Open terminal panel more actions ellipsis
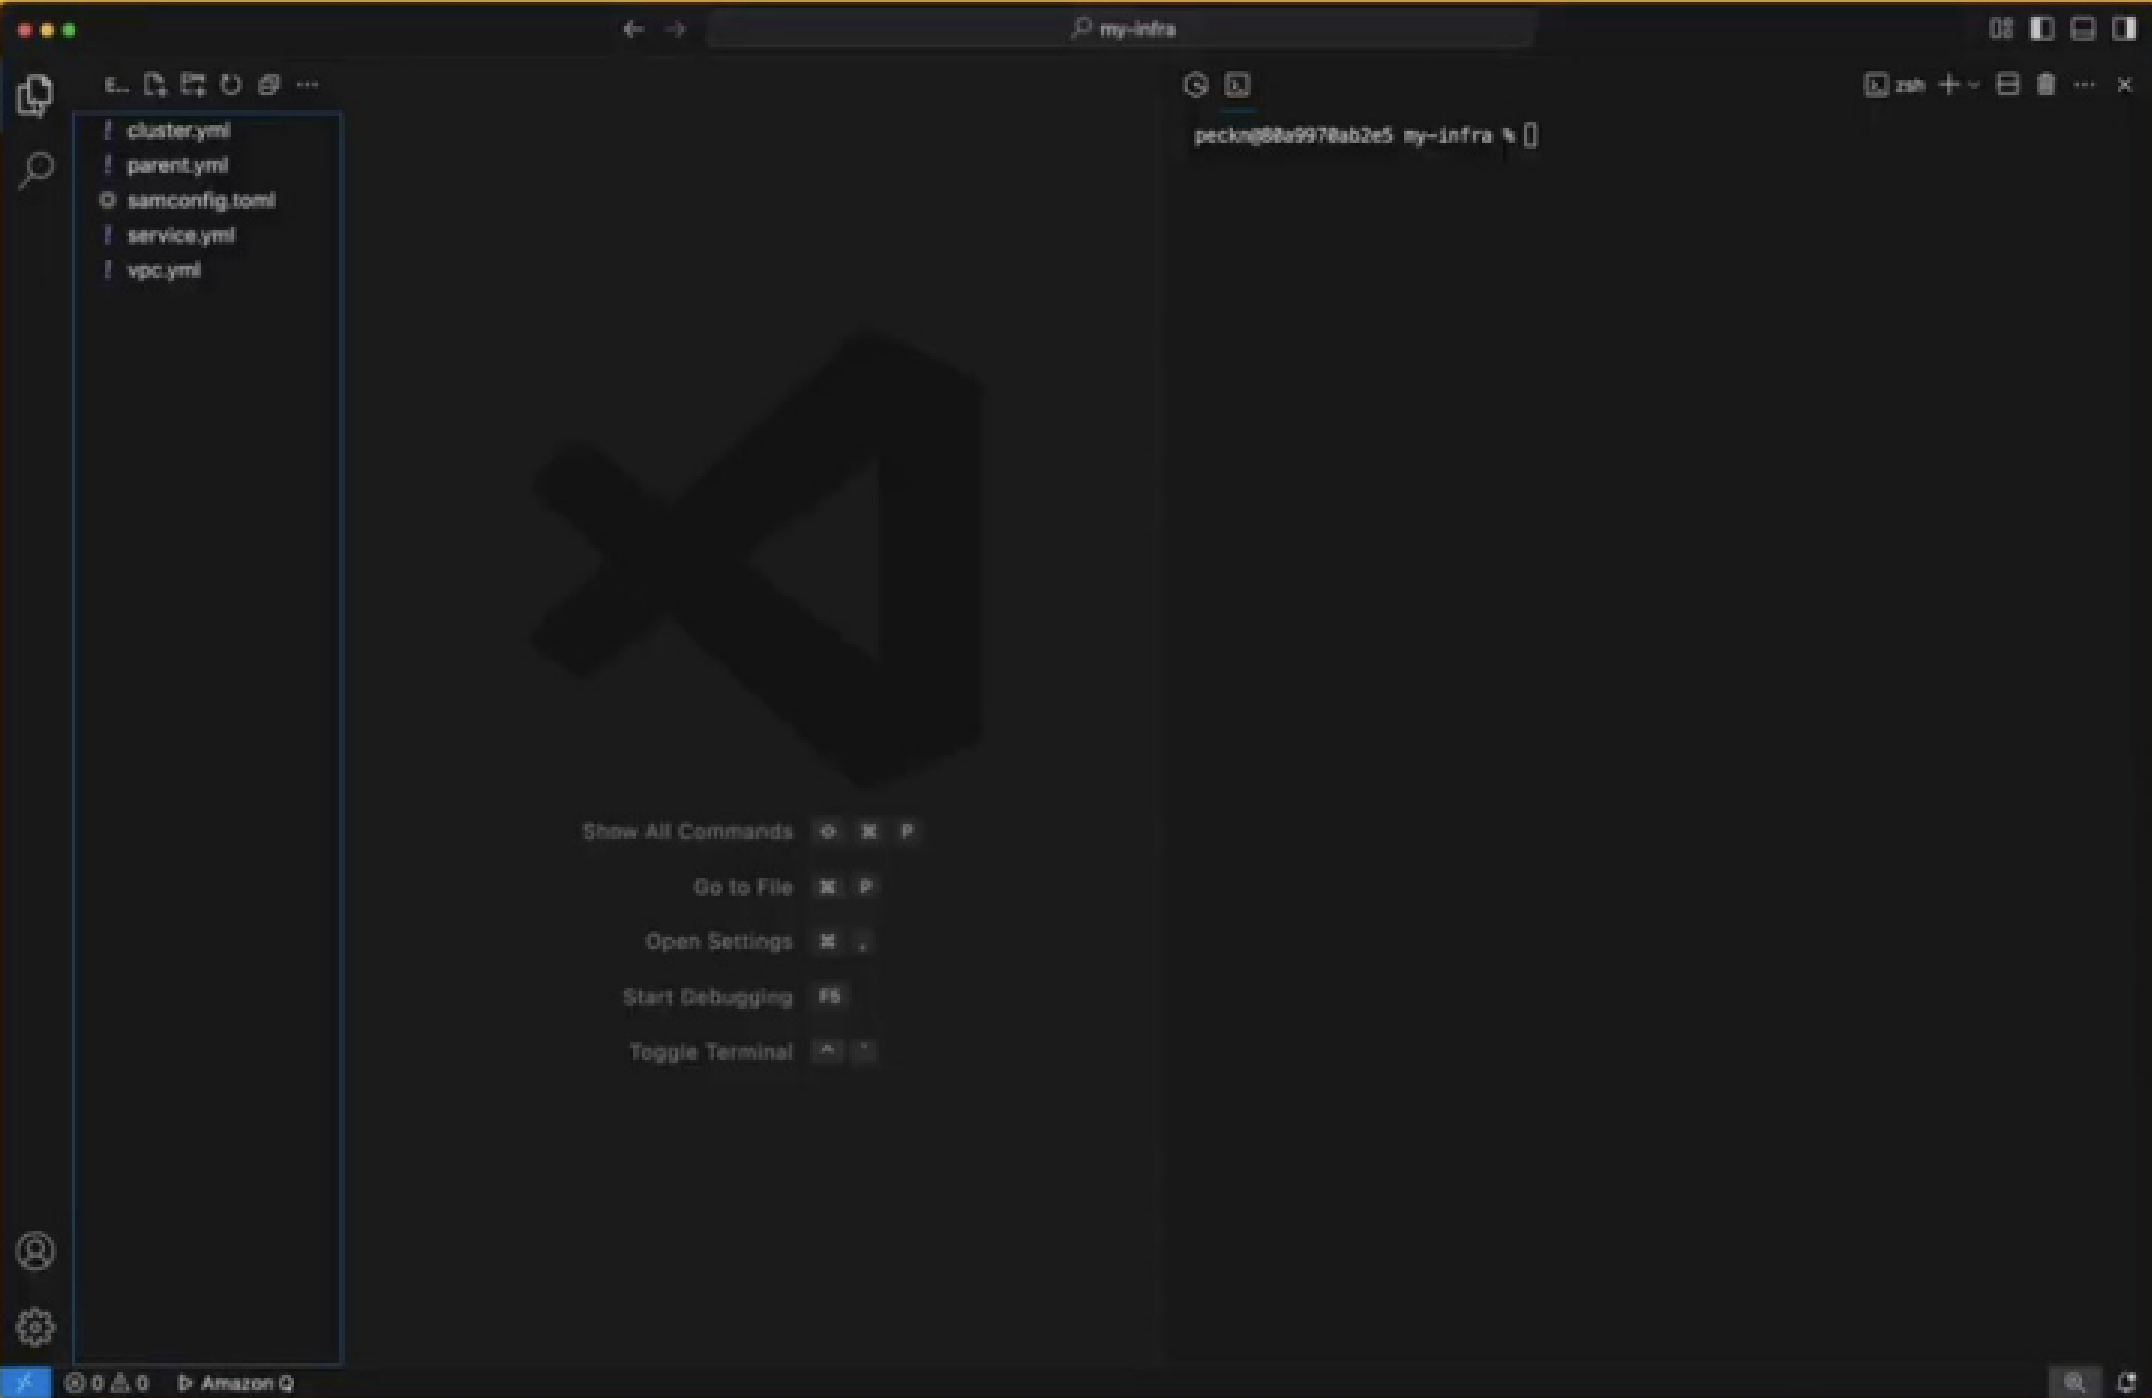 coord(2084,85)
